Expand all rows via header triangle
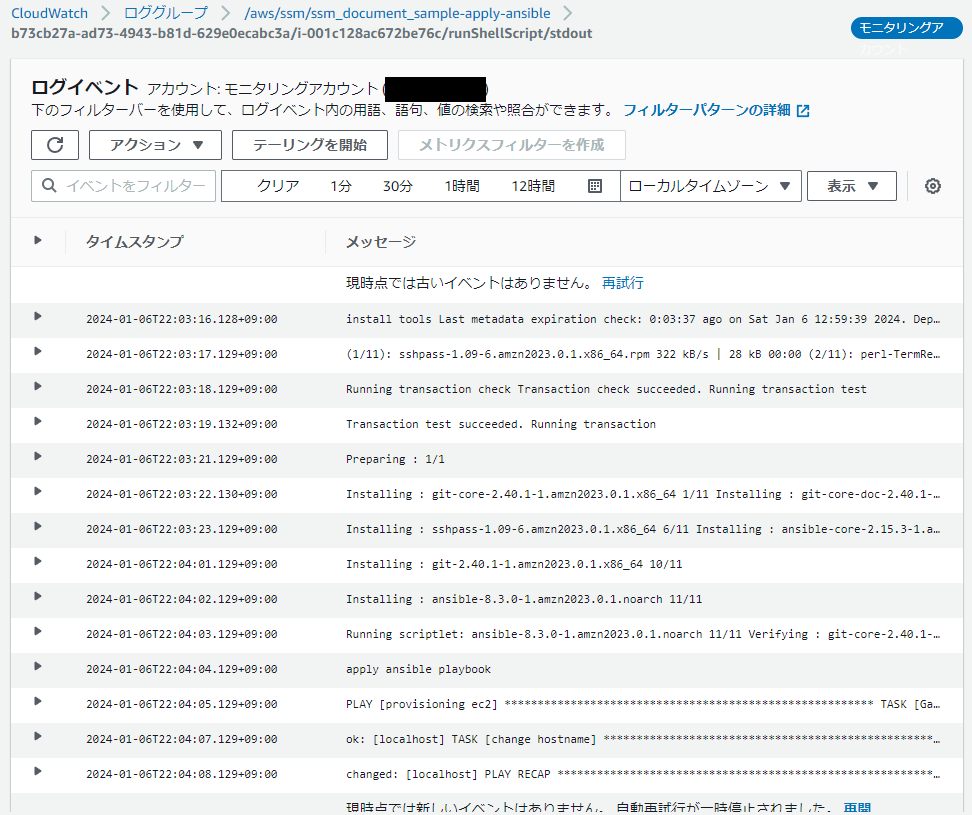 click(x=38, y=240)
